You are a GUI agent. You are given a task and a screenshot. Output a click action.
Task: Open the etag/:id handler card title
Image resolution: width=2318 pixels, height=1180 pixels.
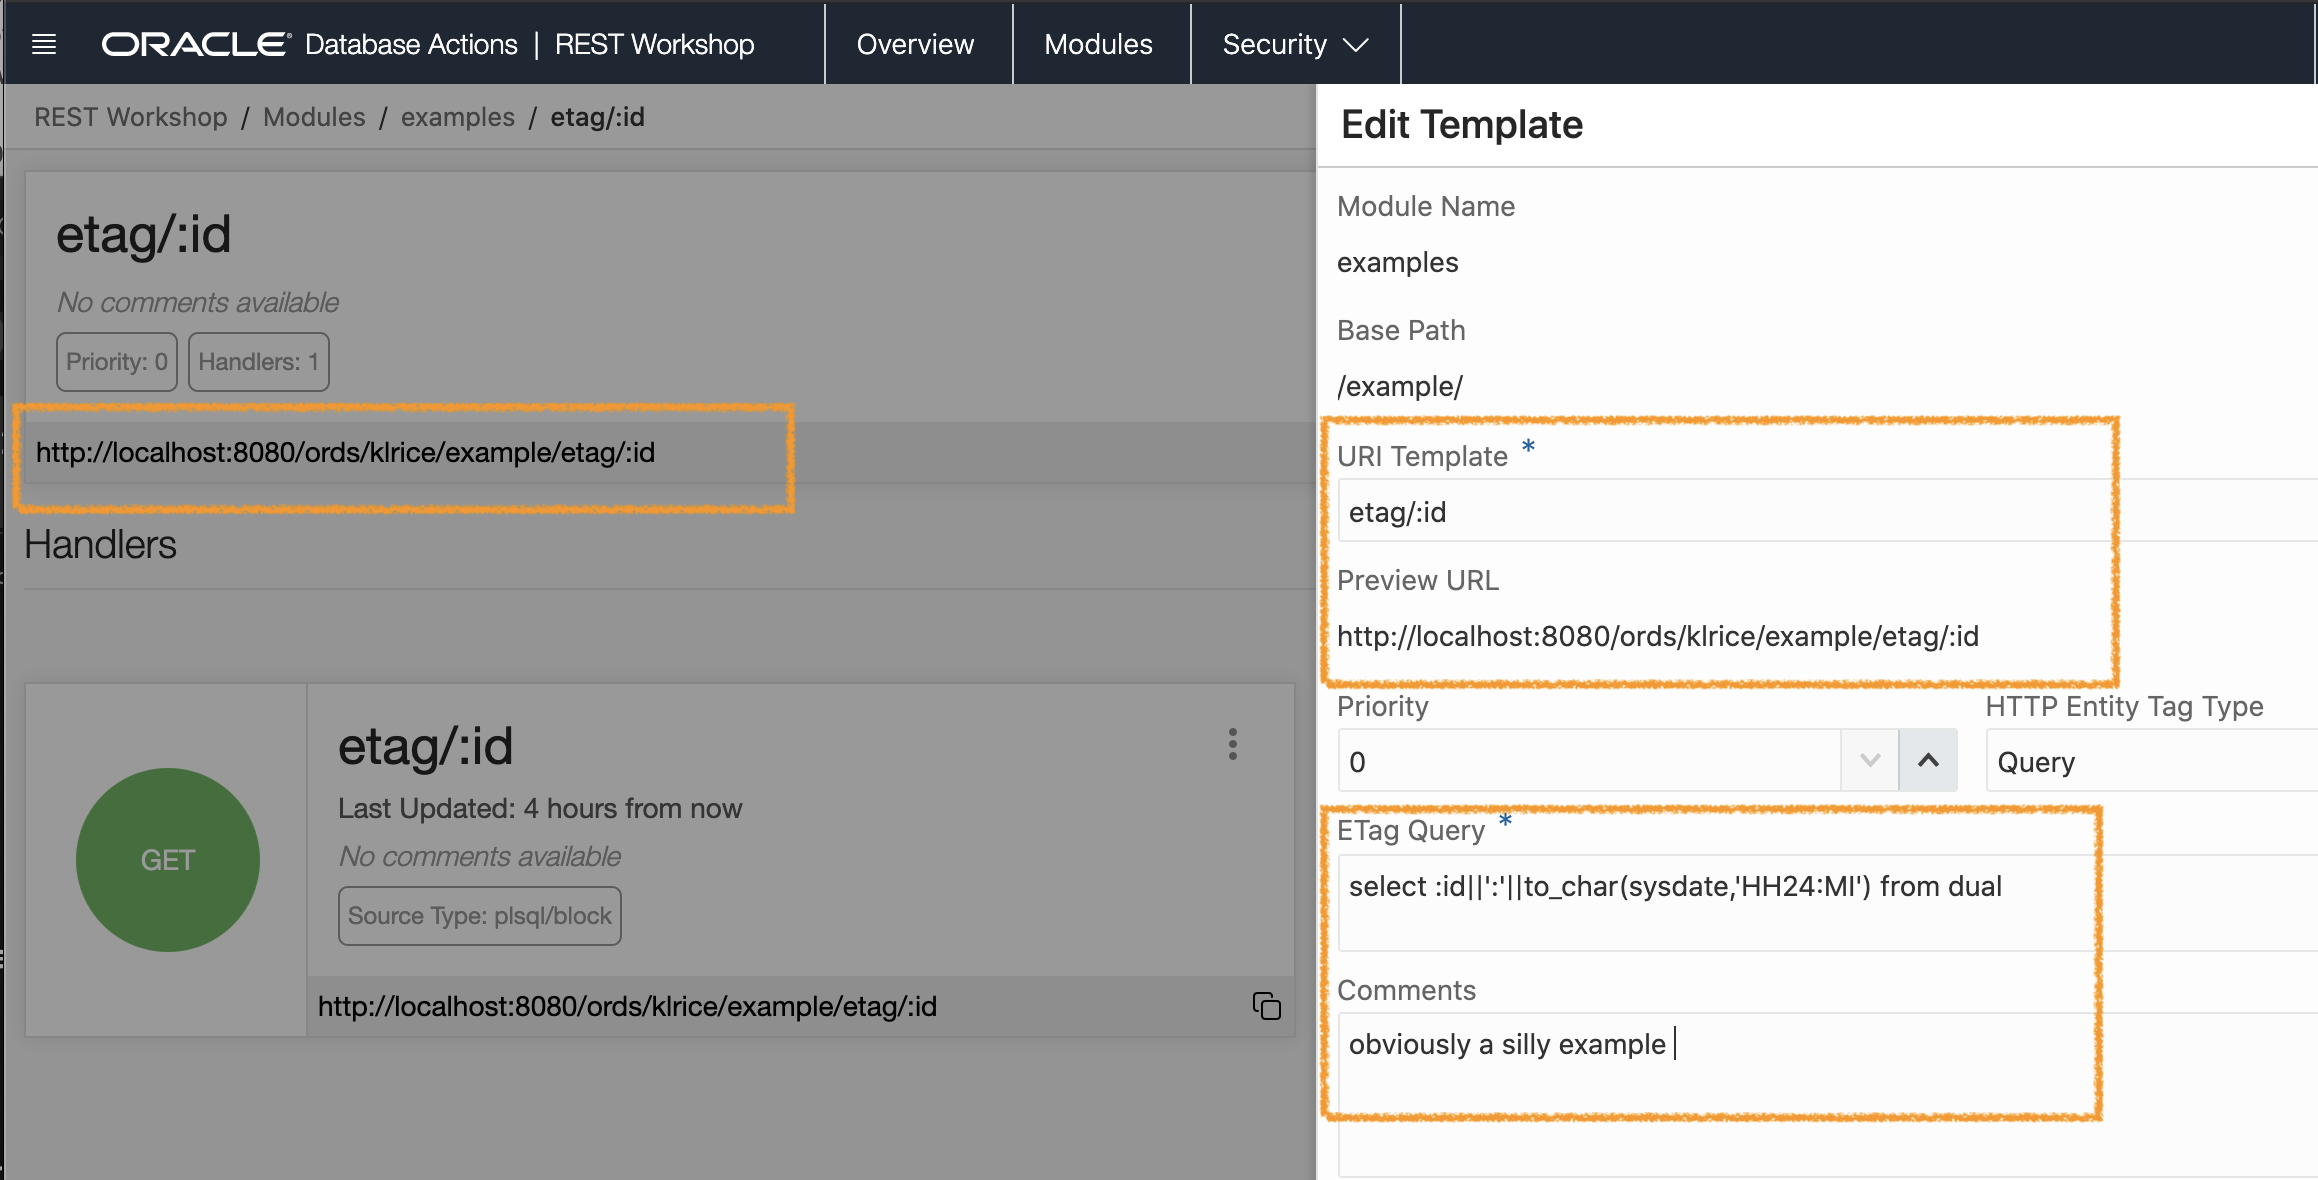point(425,746)
